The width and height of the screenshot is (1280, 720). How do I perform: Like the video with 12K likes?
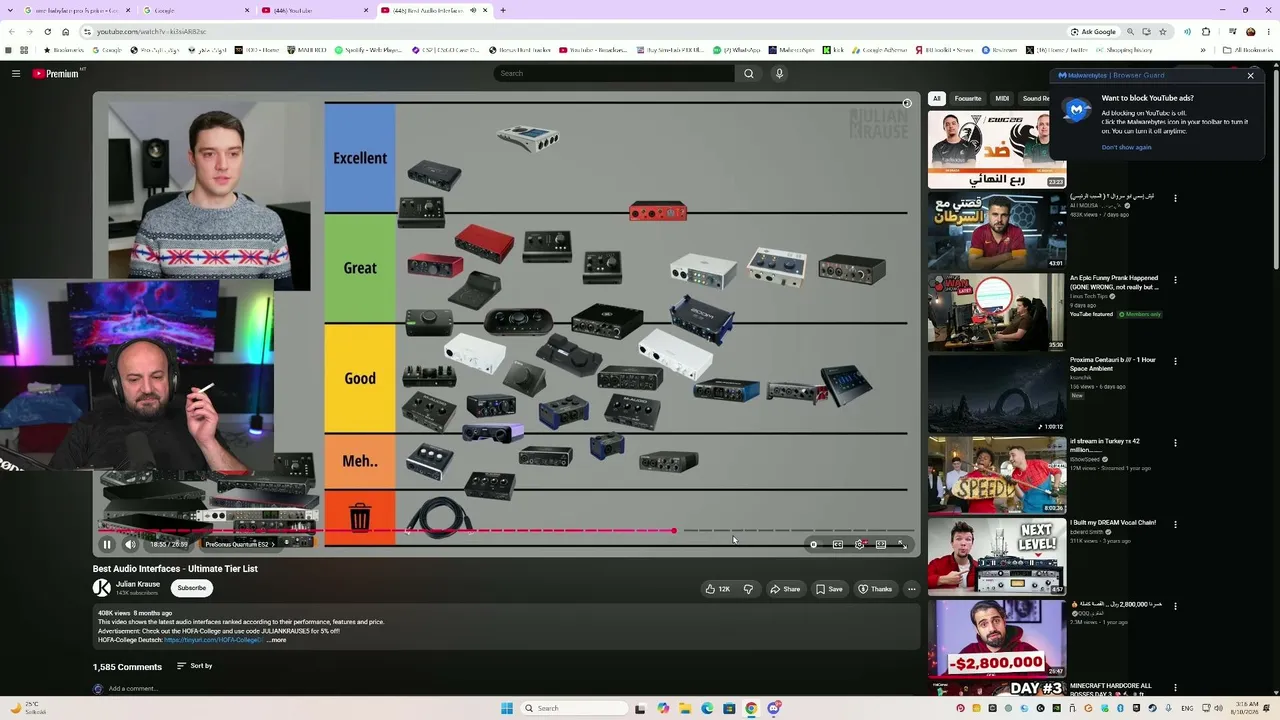(x=718, y=589)
